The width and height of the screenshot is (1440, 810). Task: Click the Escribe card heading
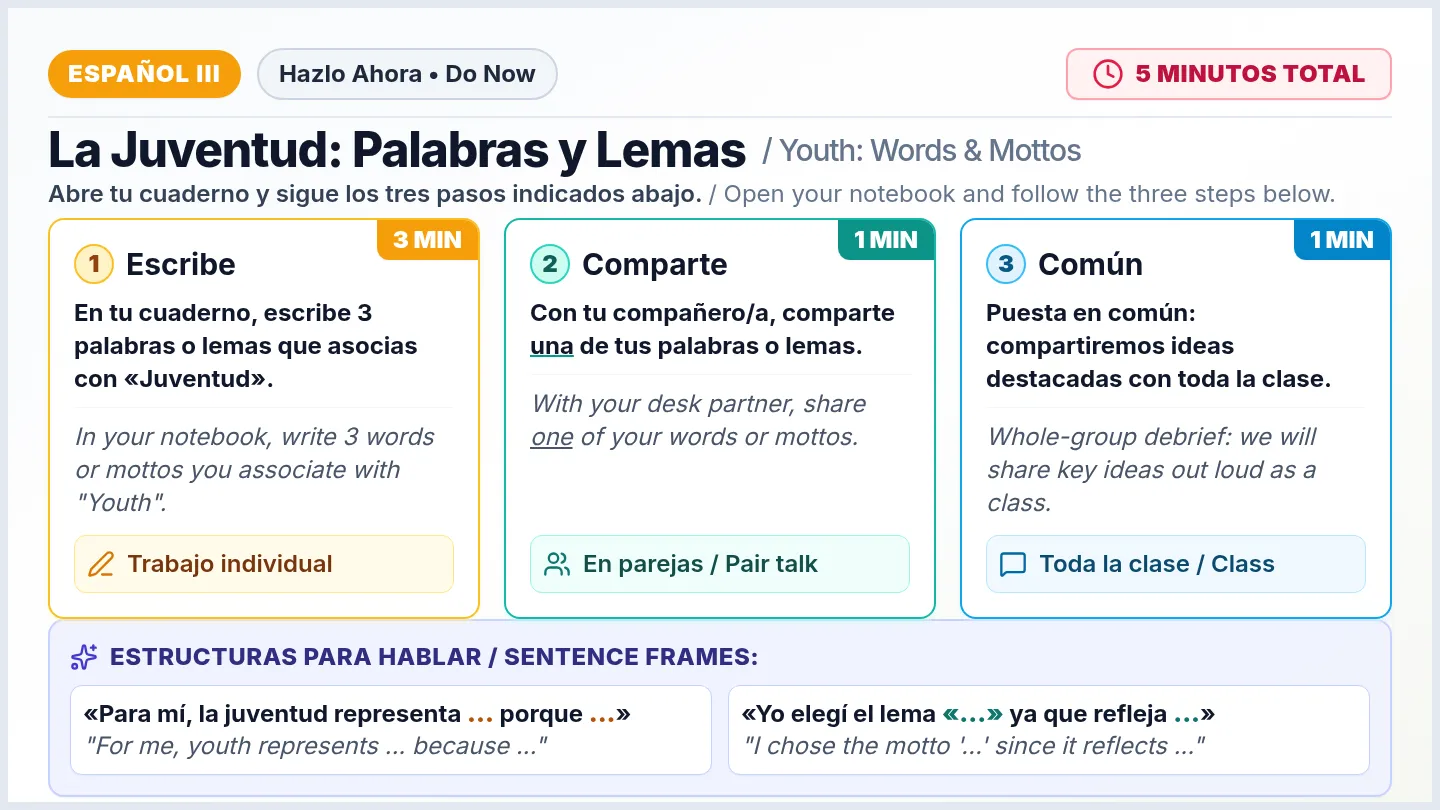[x=181, y=264]
